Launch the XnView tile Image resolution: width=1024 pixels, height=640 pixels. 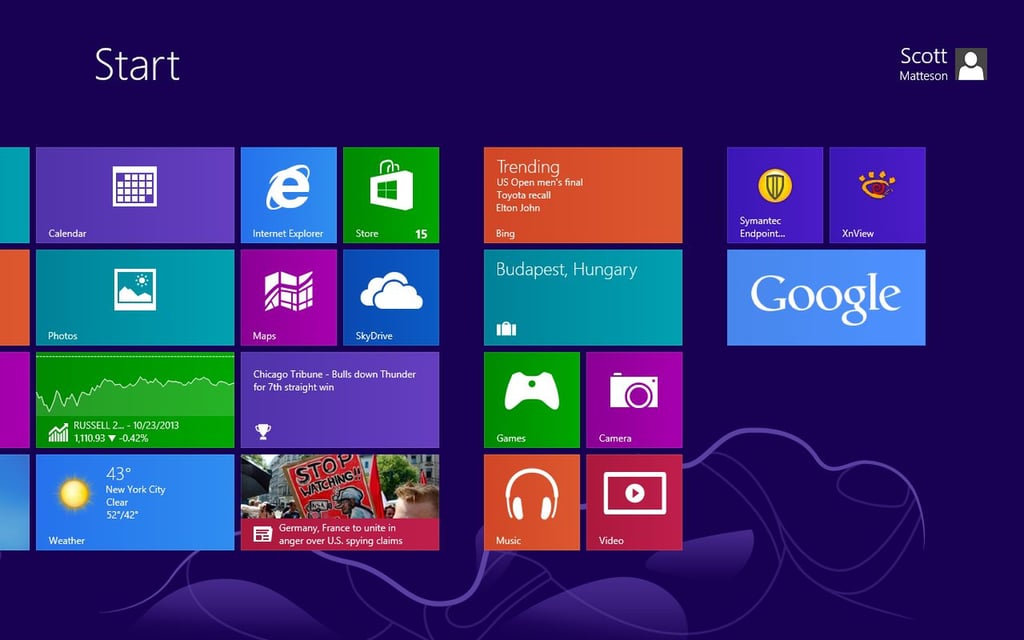click(878, 195)
